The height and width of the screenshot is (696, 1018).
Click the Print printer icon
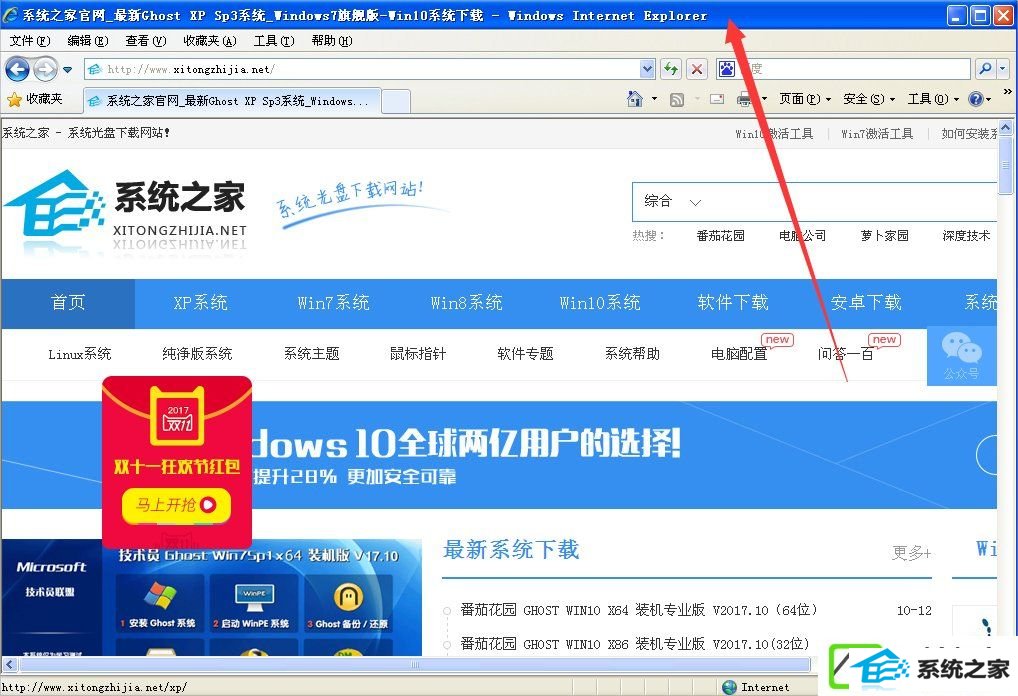point(744,99)
